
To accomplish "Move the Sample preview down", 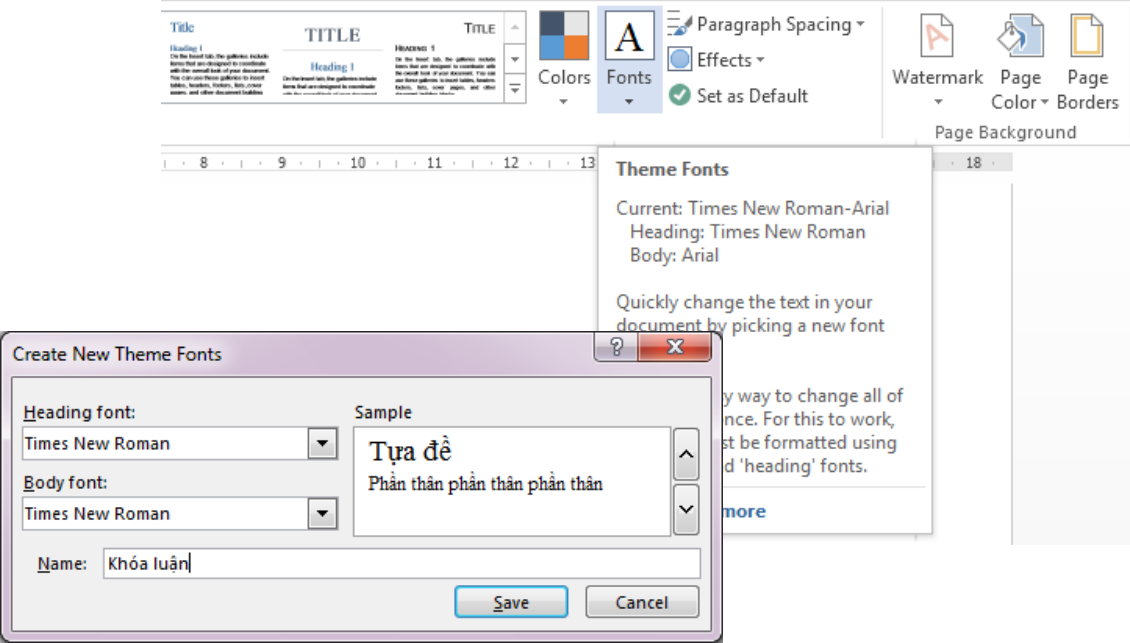I will tap(686, 509).
